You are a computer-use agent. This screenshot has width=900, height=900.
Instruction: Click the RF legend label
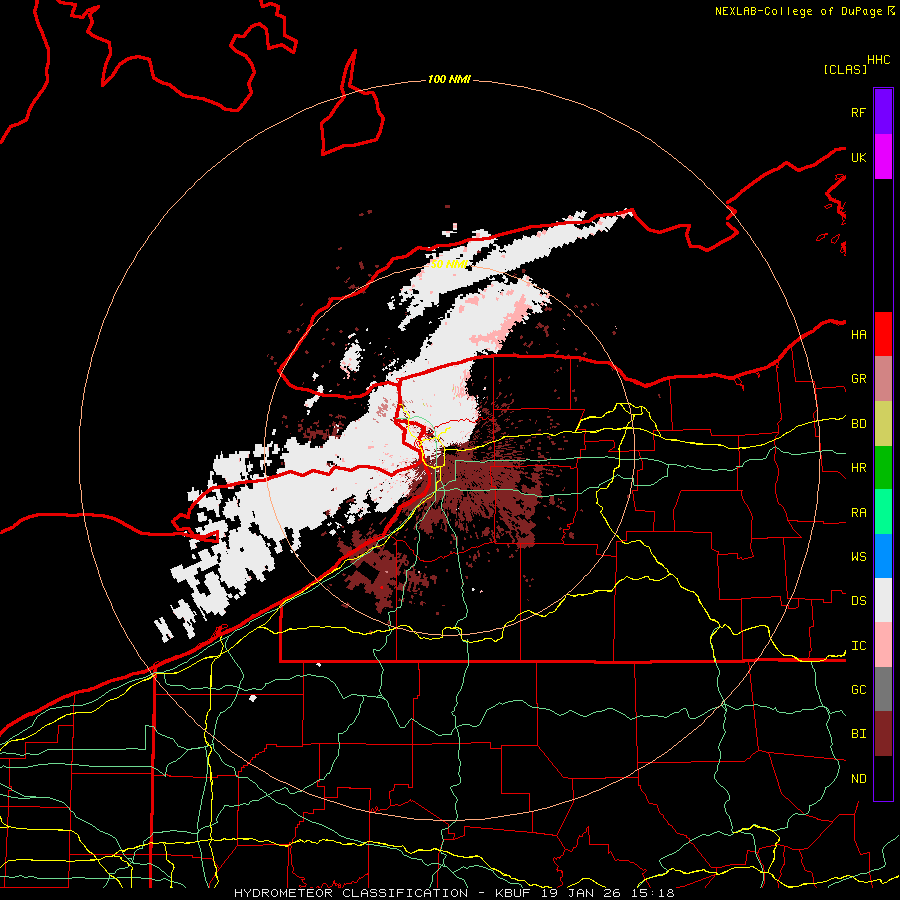click(x=858, y=112)
